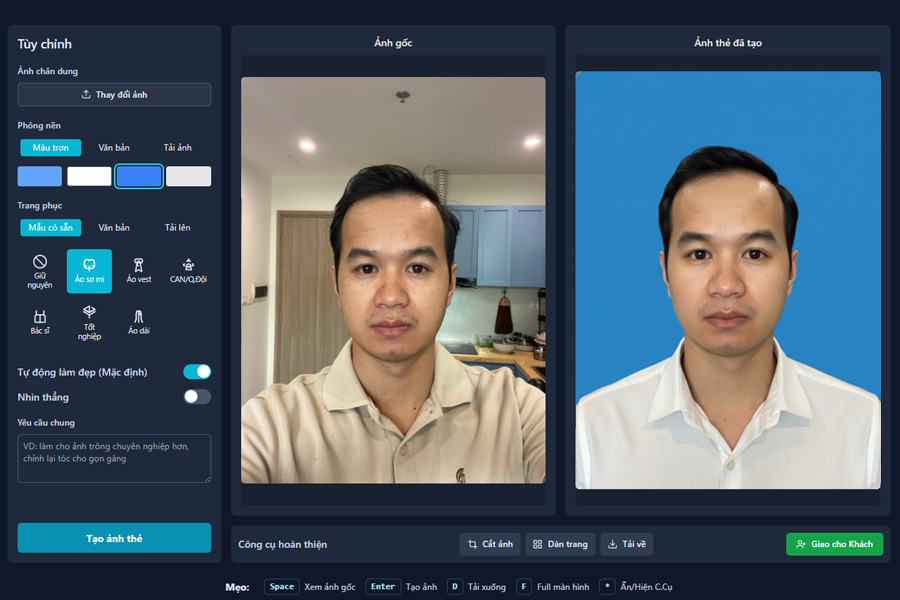
Task: Pick the white background color swatch
Action: 89,176
